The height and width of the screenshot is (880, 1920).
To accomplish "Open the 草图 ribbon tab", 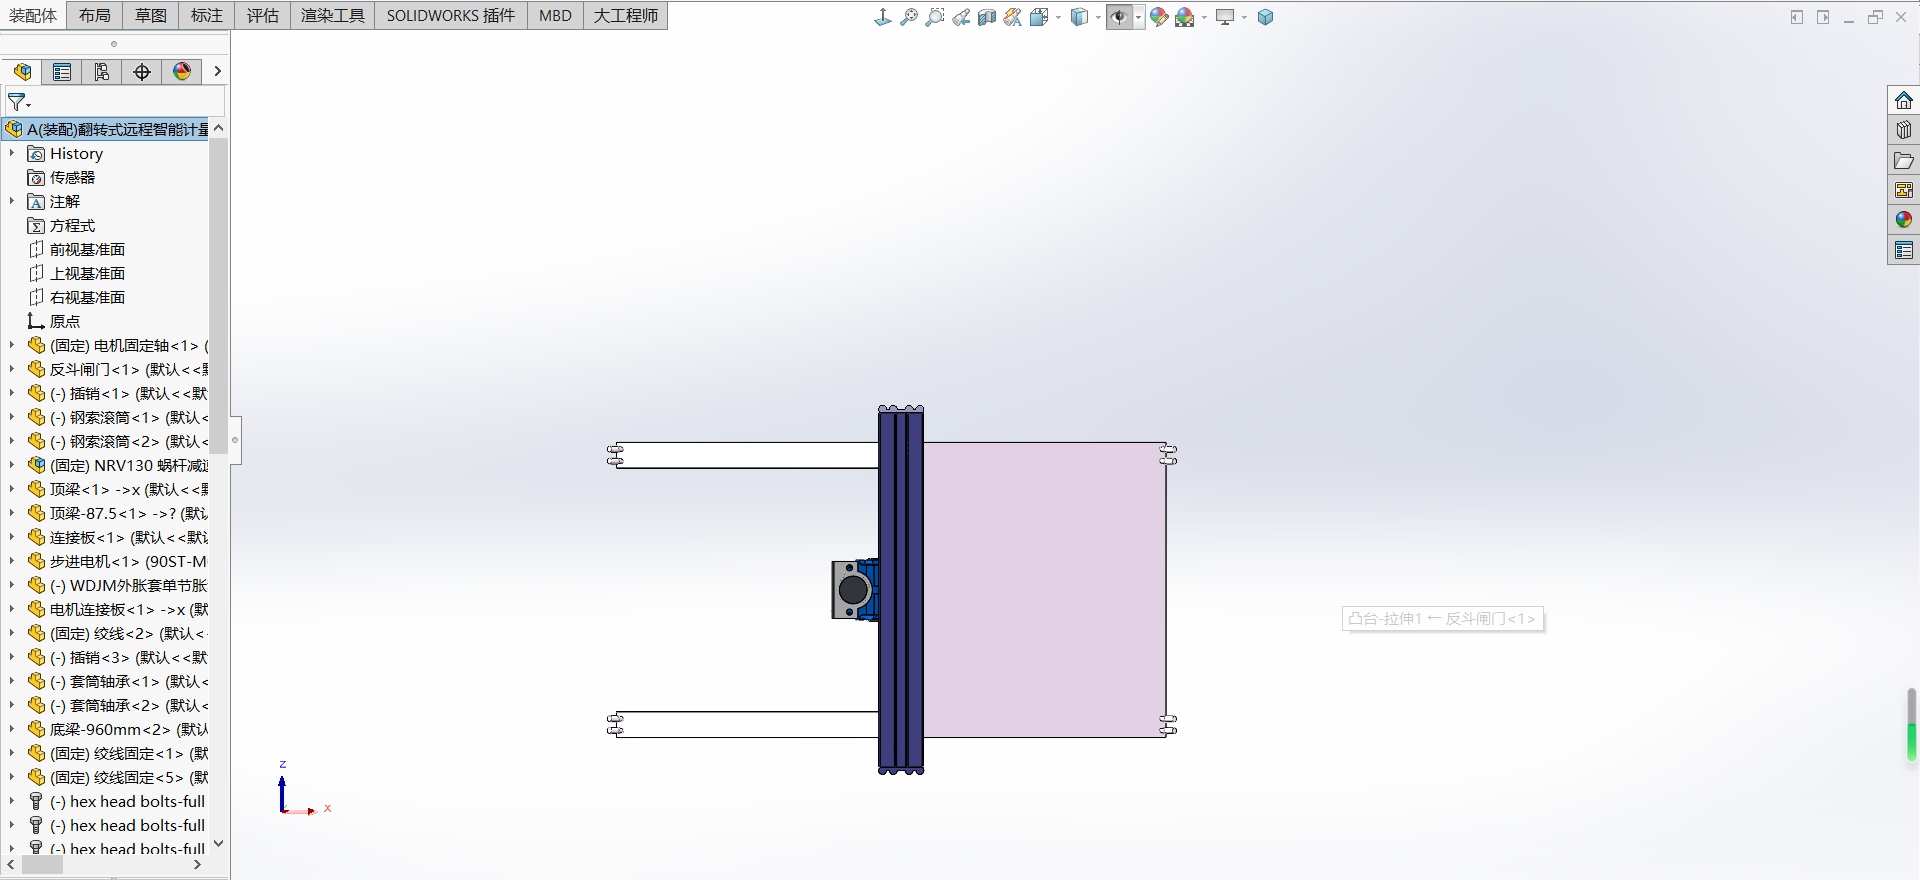I will 151,16.
